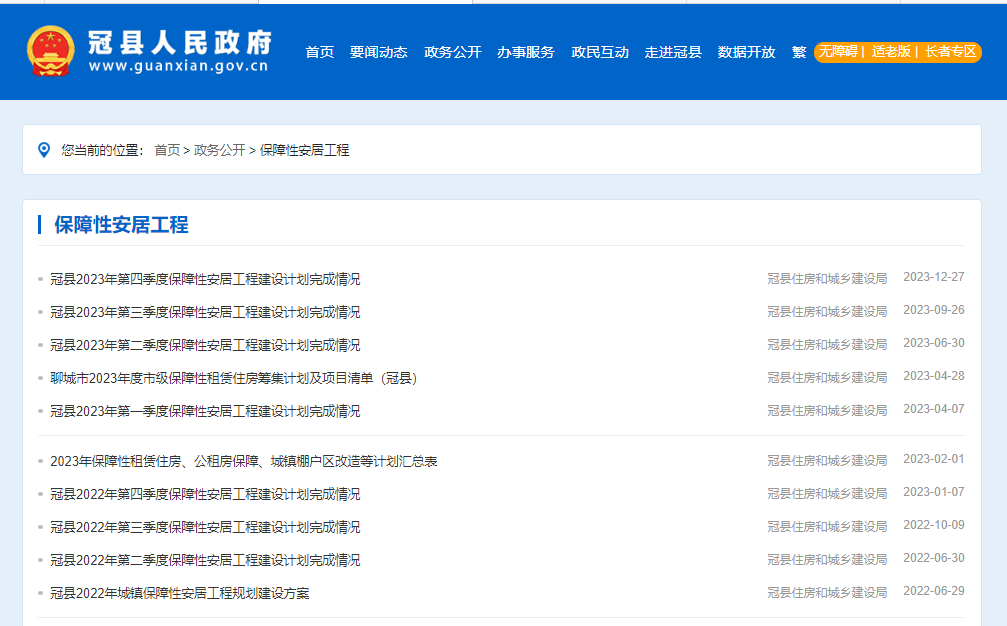The image size is (1007, 626).
Task: Click 冠县住房和城乡建设局 beside 2023-02-01
Action: point(827,460)
